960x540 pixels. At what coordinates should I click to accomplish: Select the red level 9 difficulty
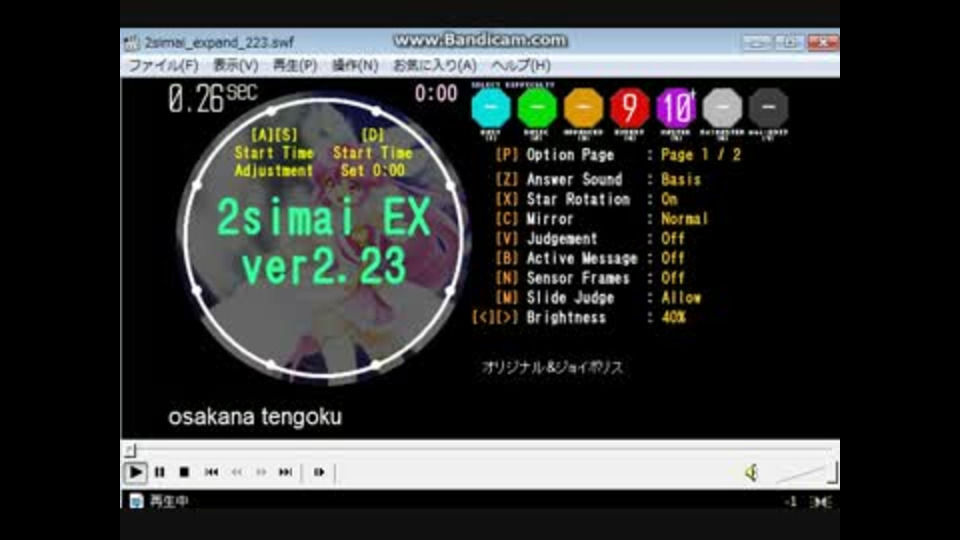pyautogui.click(x=629, y=107)
